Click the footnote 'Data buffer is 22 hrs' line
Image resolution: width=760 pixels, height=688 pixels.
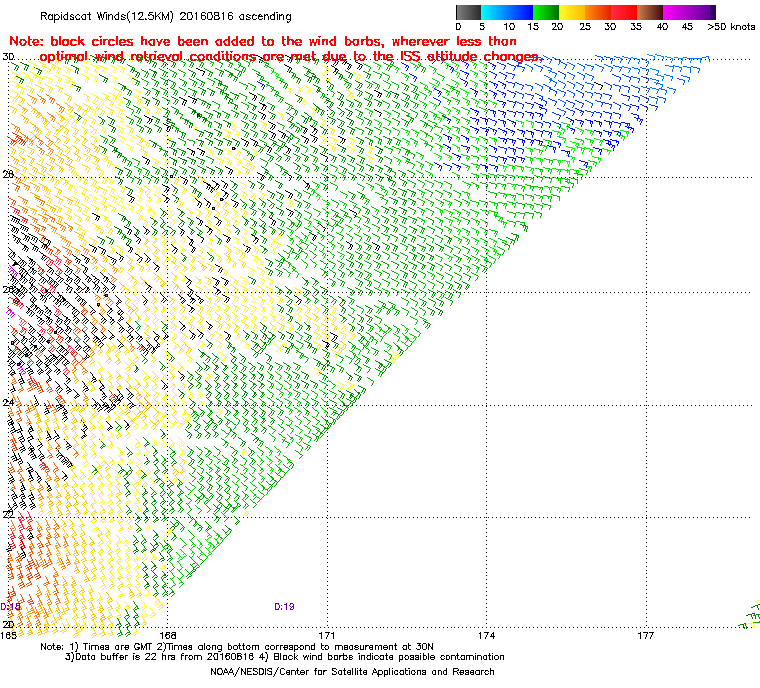pos(285,657)
